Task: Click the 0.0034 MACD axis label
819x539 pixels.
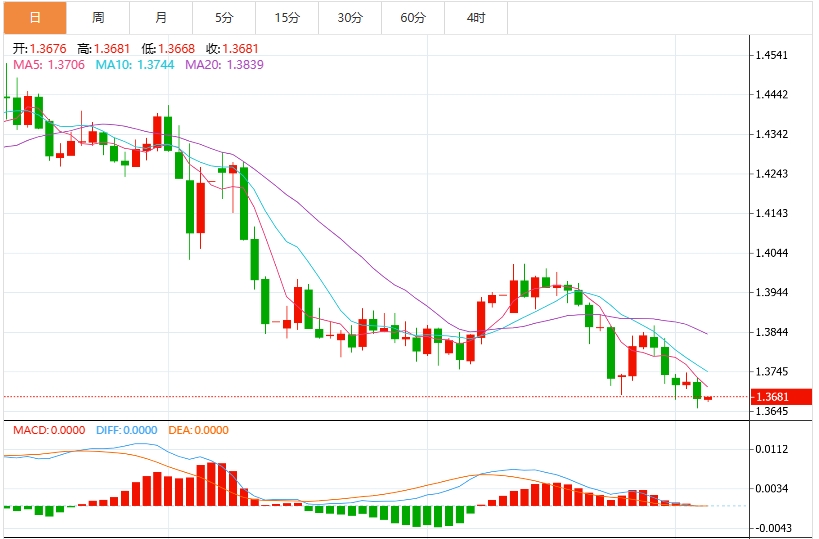Action: 772,488
